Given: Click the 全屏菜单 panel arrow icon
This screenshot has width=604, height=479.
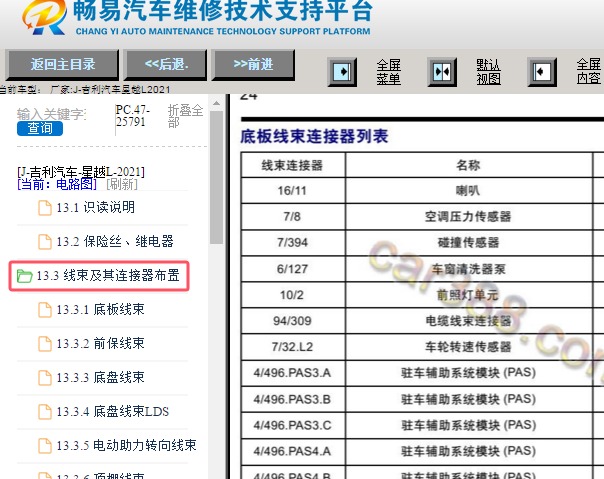Looking at the screenshot, I should tap(342, 72).
